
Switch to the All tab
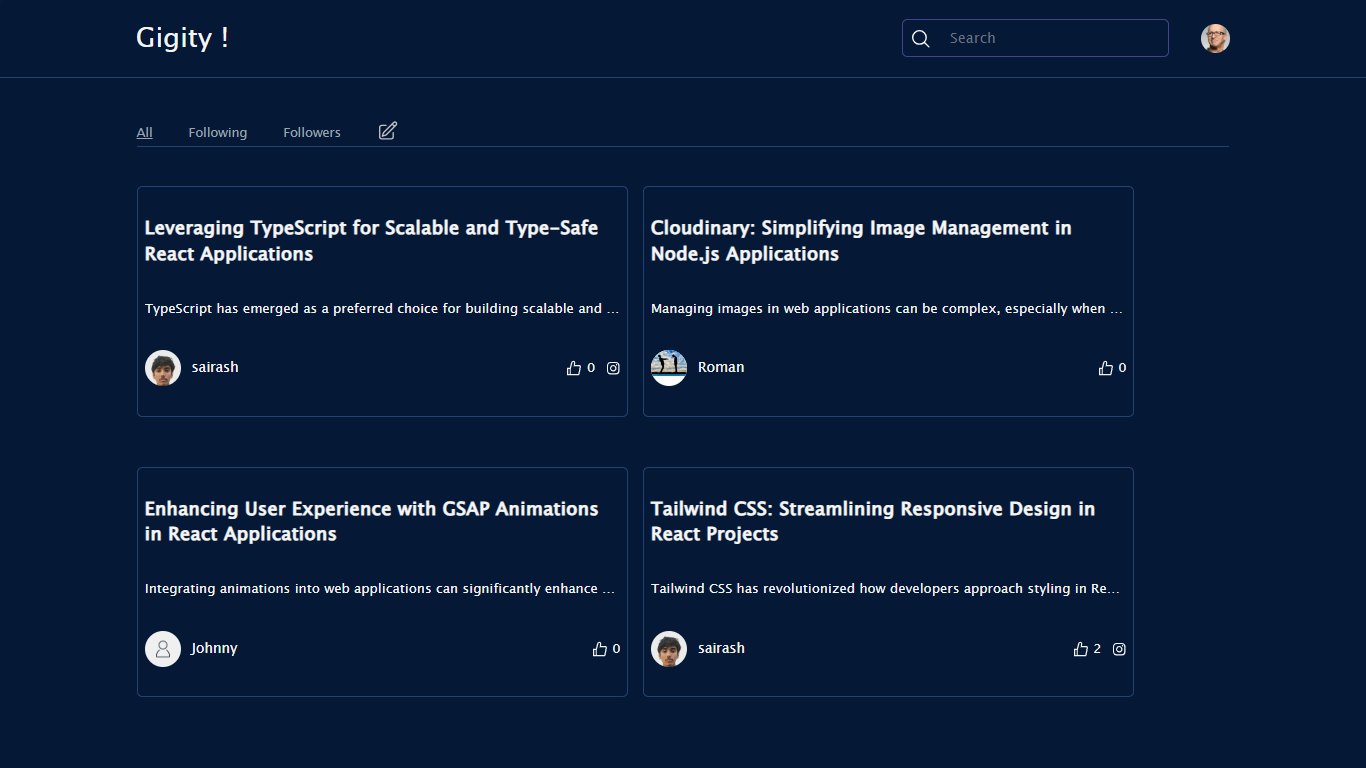tap(145, 133)
